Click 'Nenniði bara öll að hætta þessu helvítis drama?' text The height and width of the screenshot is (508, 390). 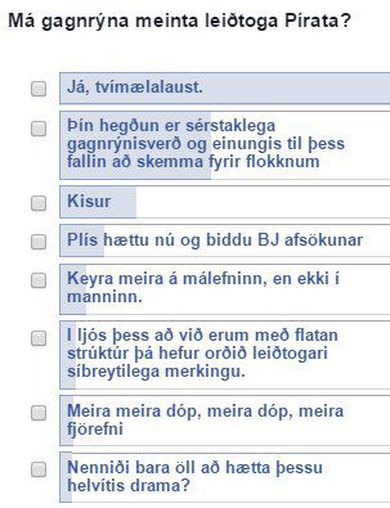(195, 476)
